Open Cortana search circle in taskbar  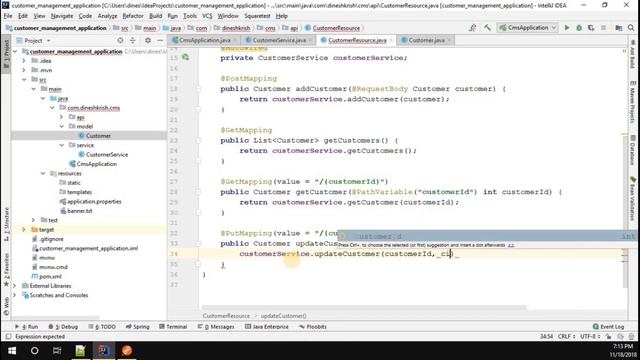[35, 351]
